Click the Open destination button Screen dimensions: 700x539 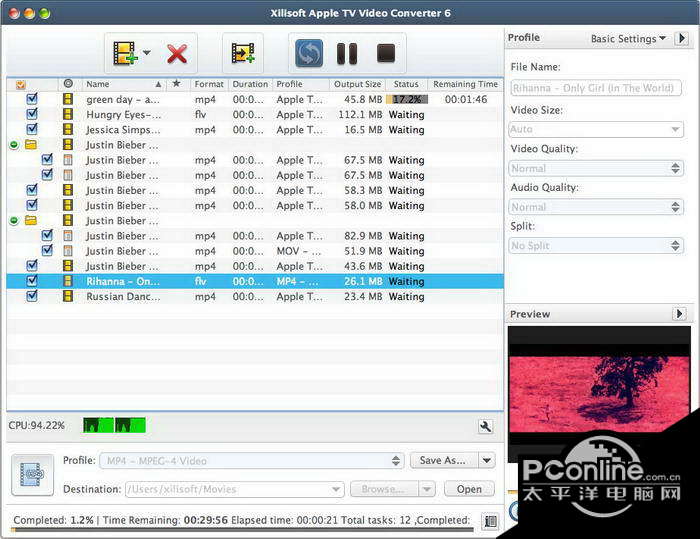469,489
